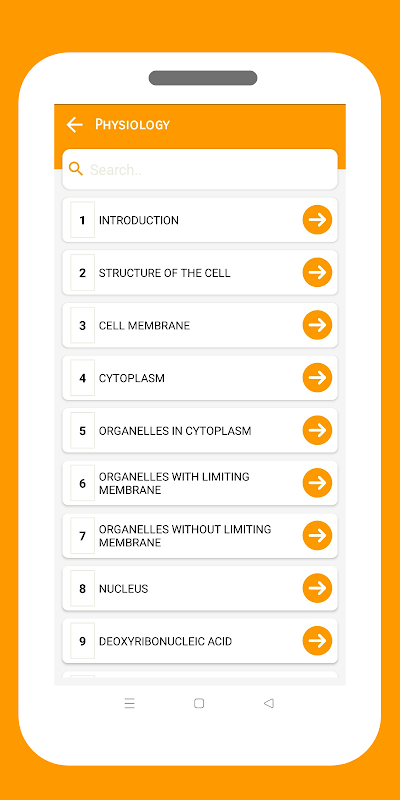Screen dimensions: 400x800
Task: Tap the orange arrow beside Nucleus
Action: pos(317,588)
